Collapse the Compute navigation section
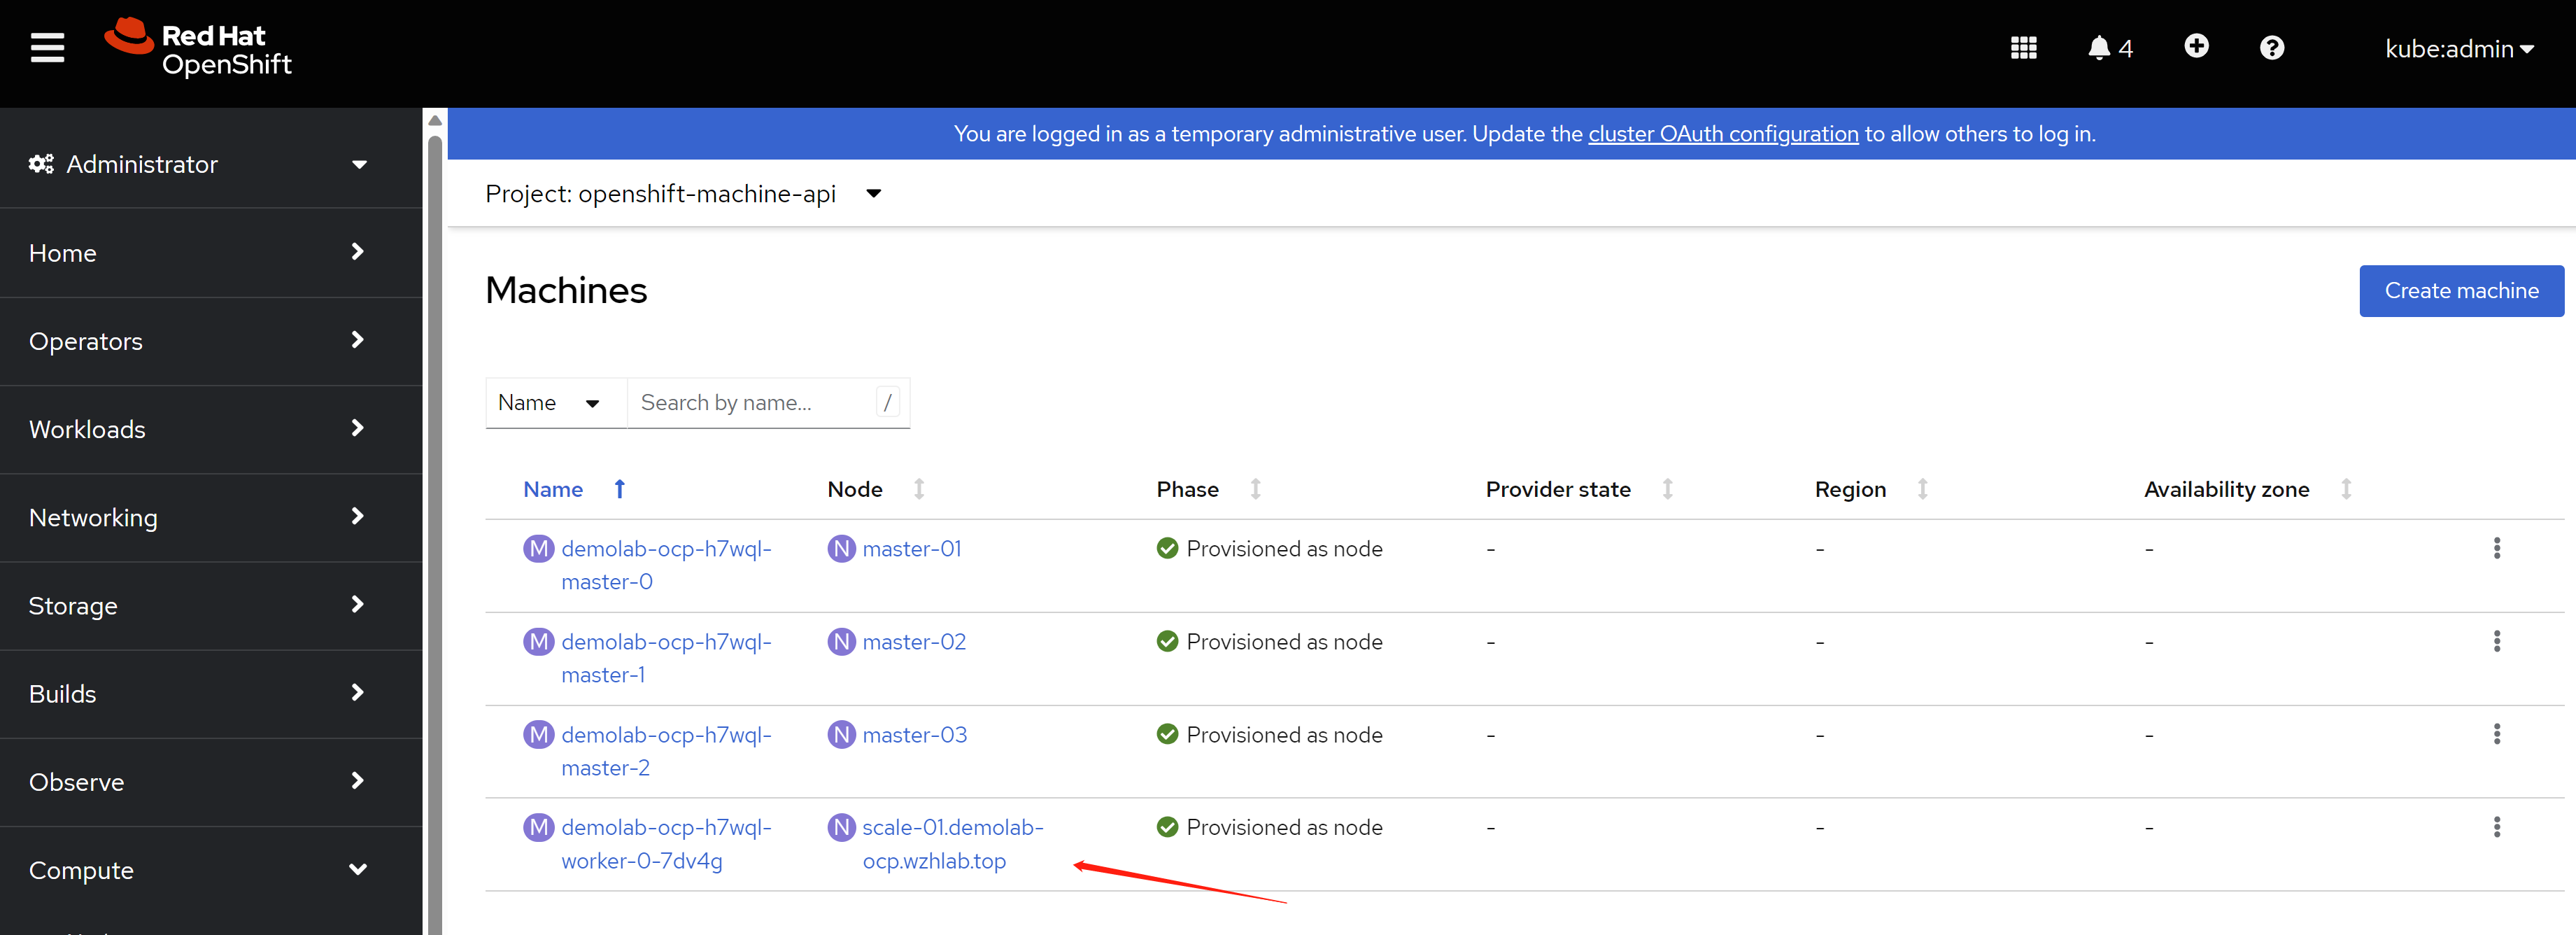The height and width of the screenshot is (935, 2576). click(198, 870)
